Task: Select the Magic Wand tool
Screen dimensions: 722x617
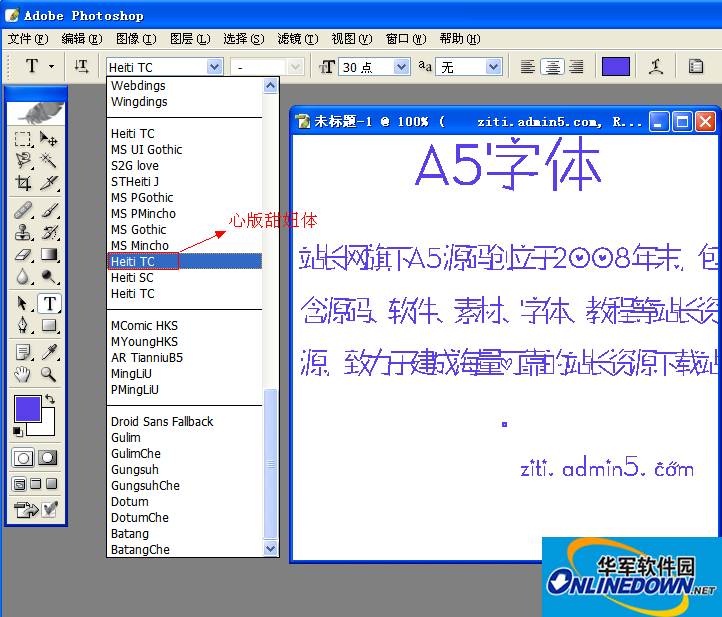Action: [x=48, y=160]
